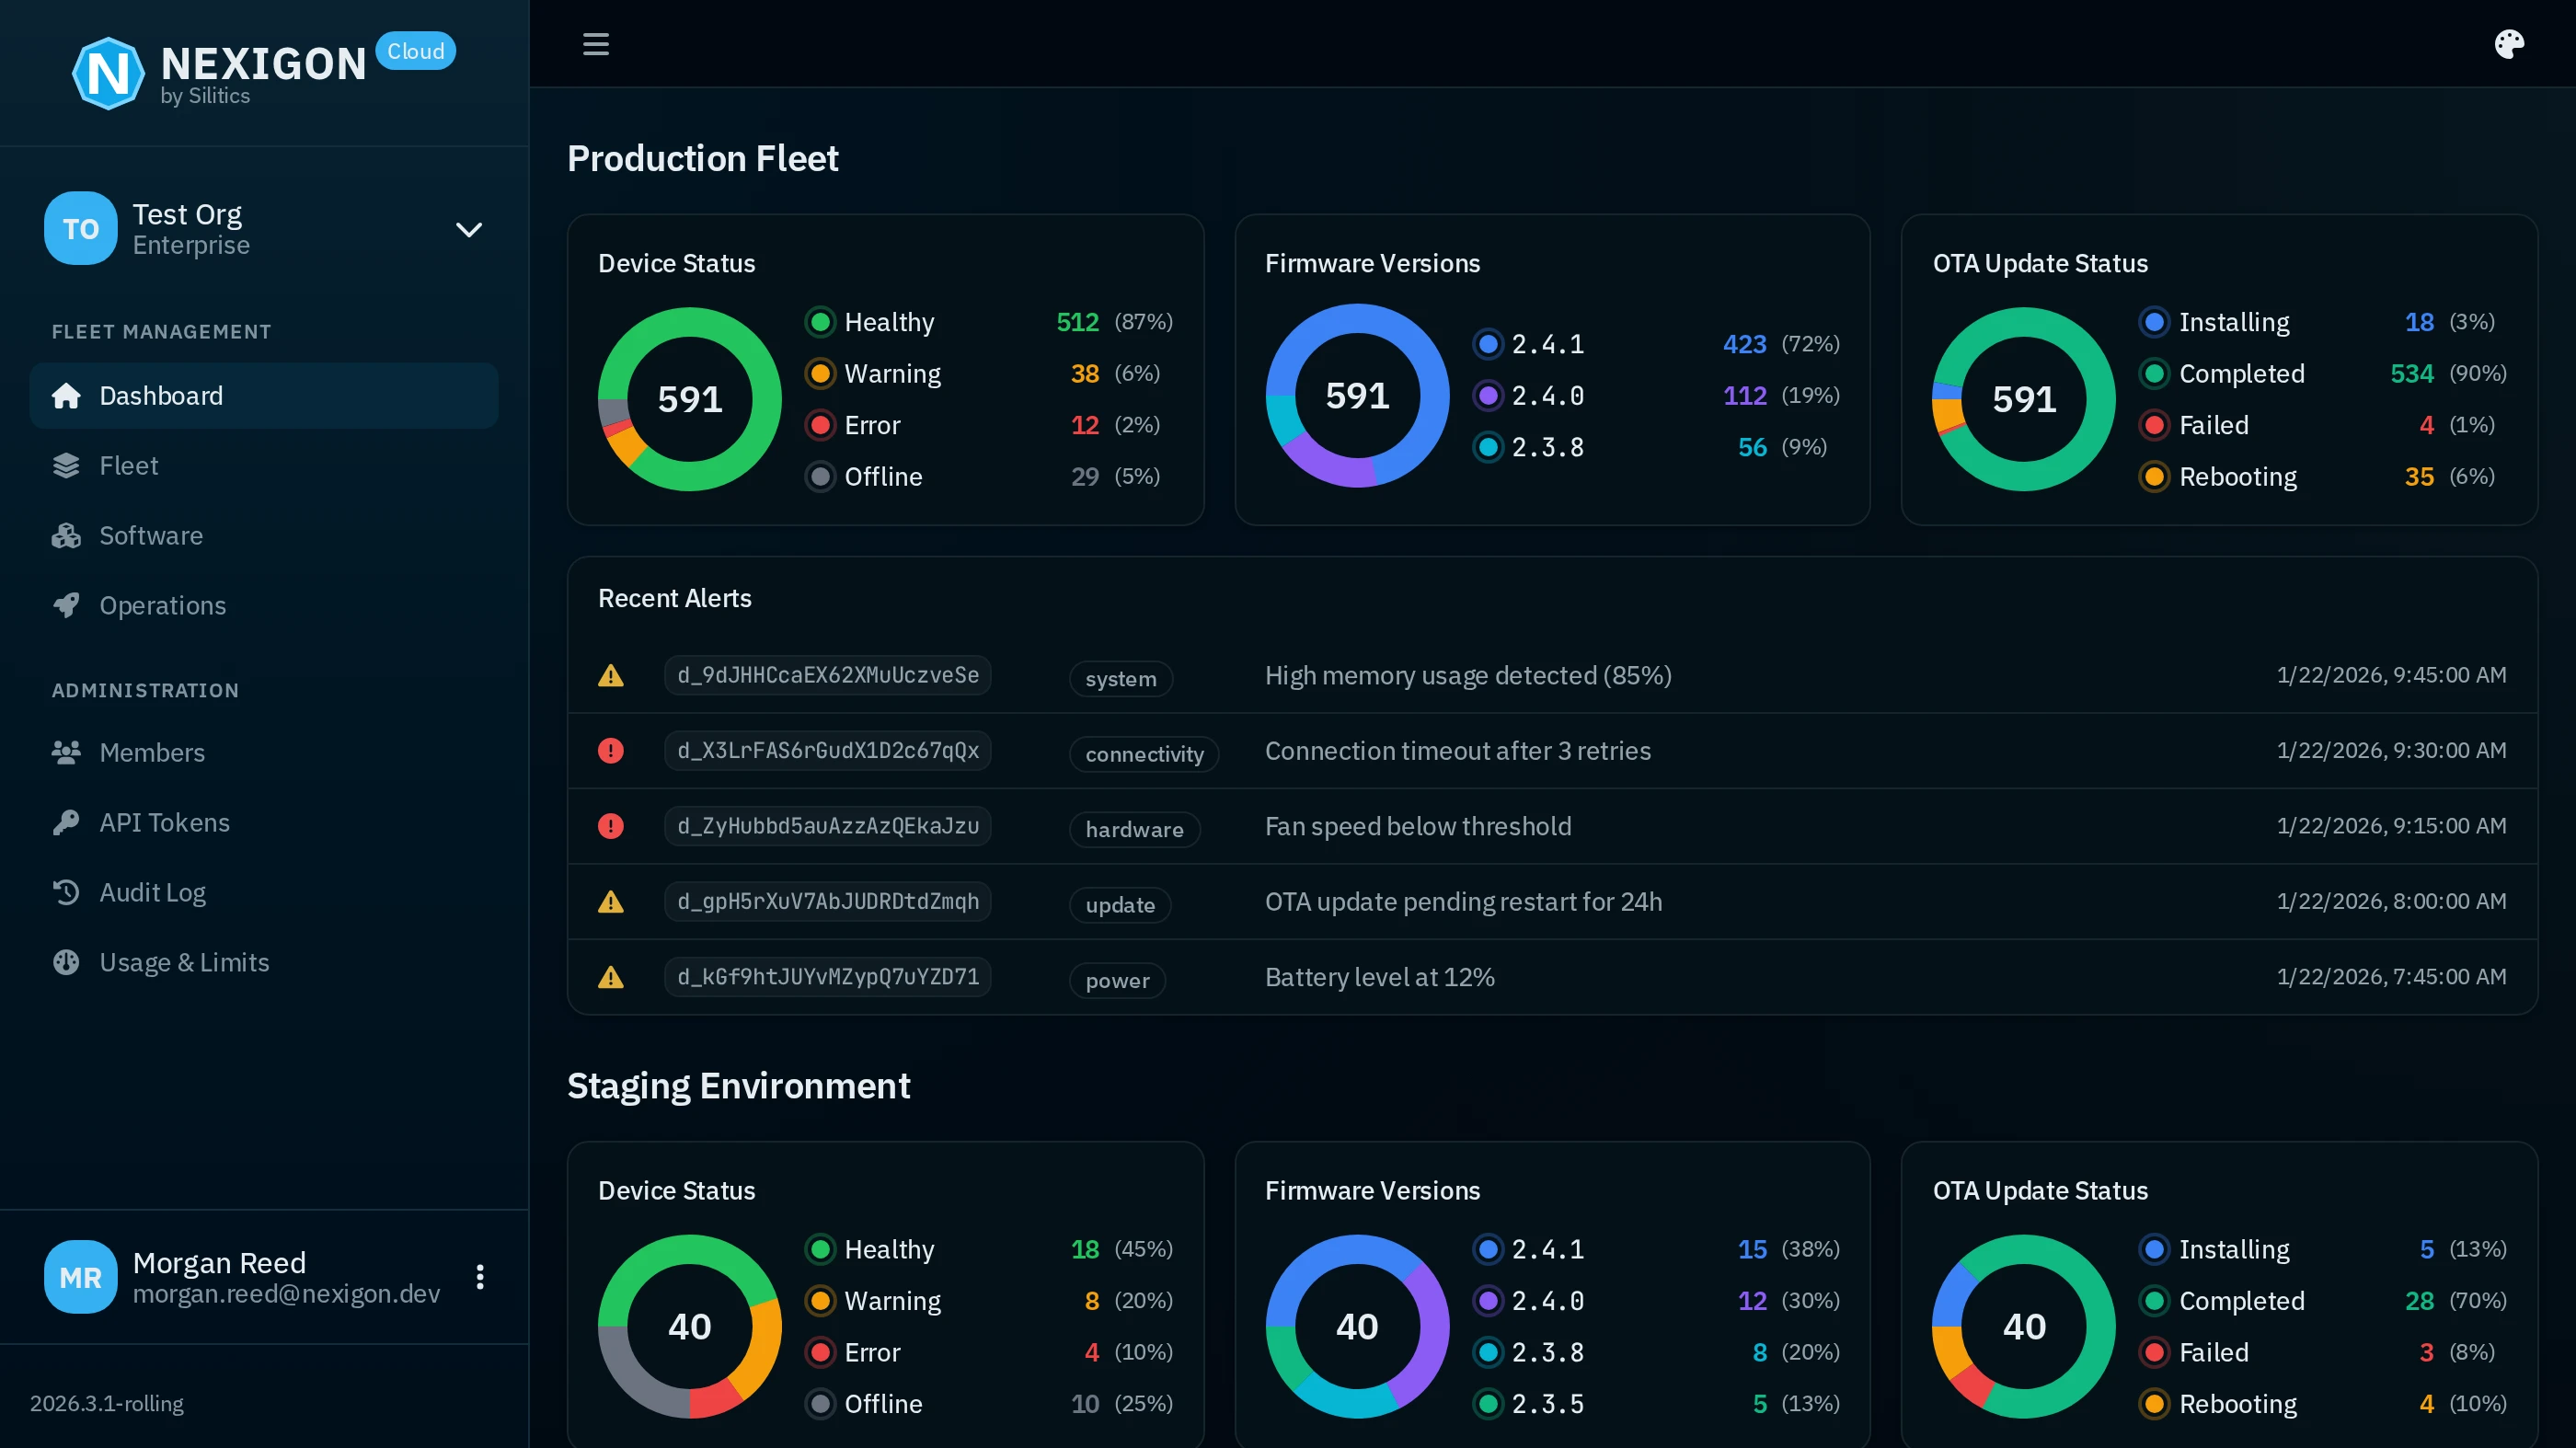Image resolution: width=2576 pixels, height=1448 pixels.
Task: Click warning icon on OTA pending alert
Action: click(611, 902)
